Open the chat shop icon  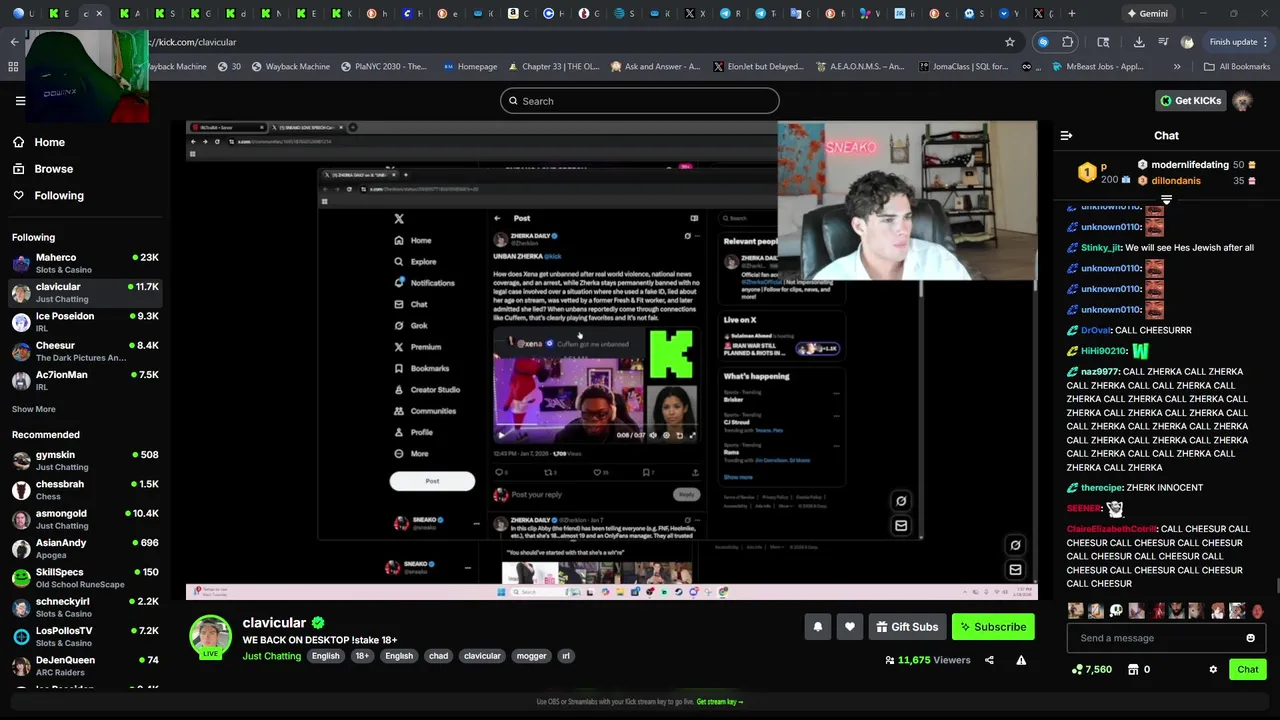coord(1133,669)
